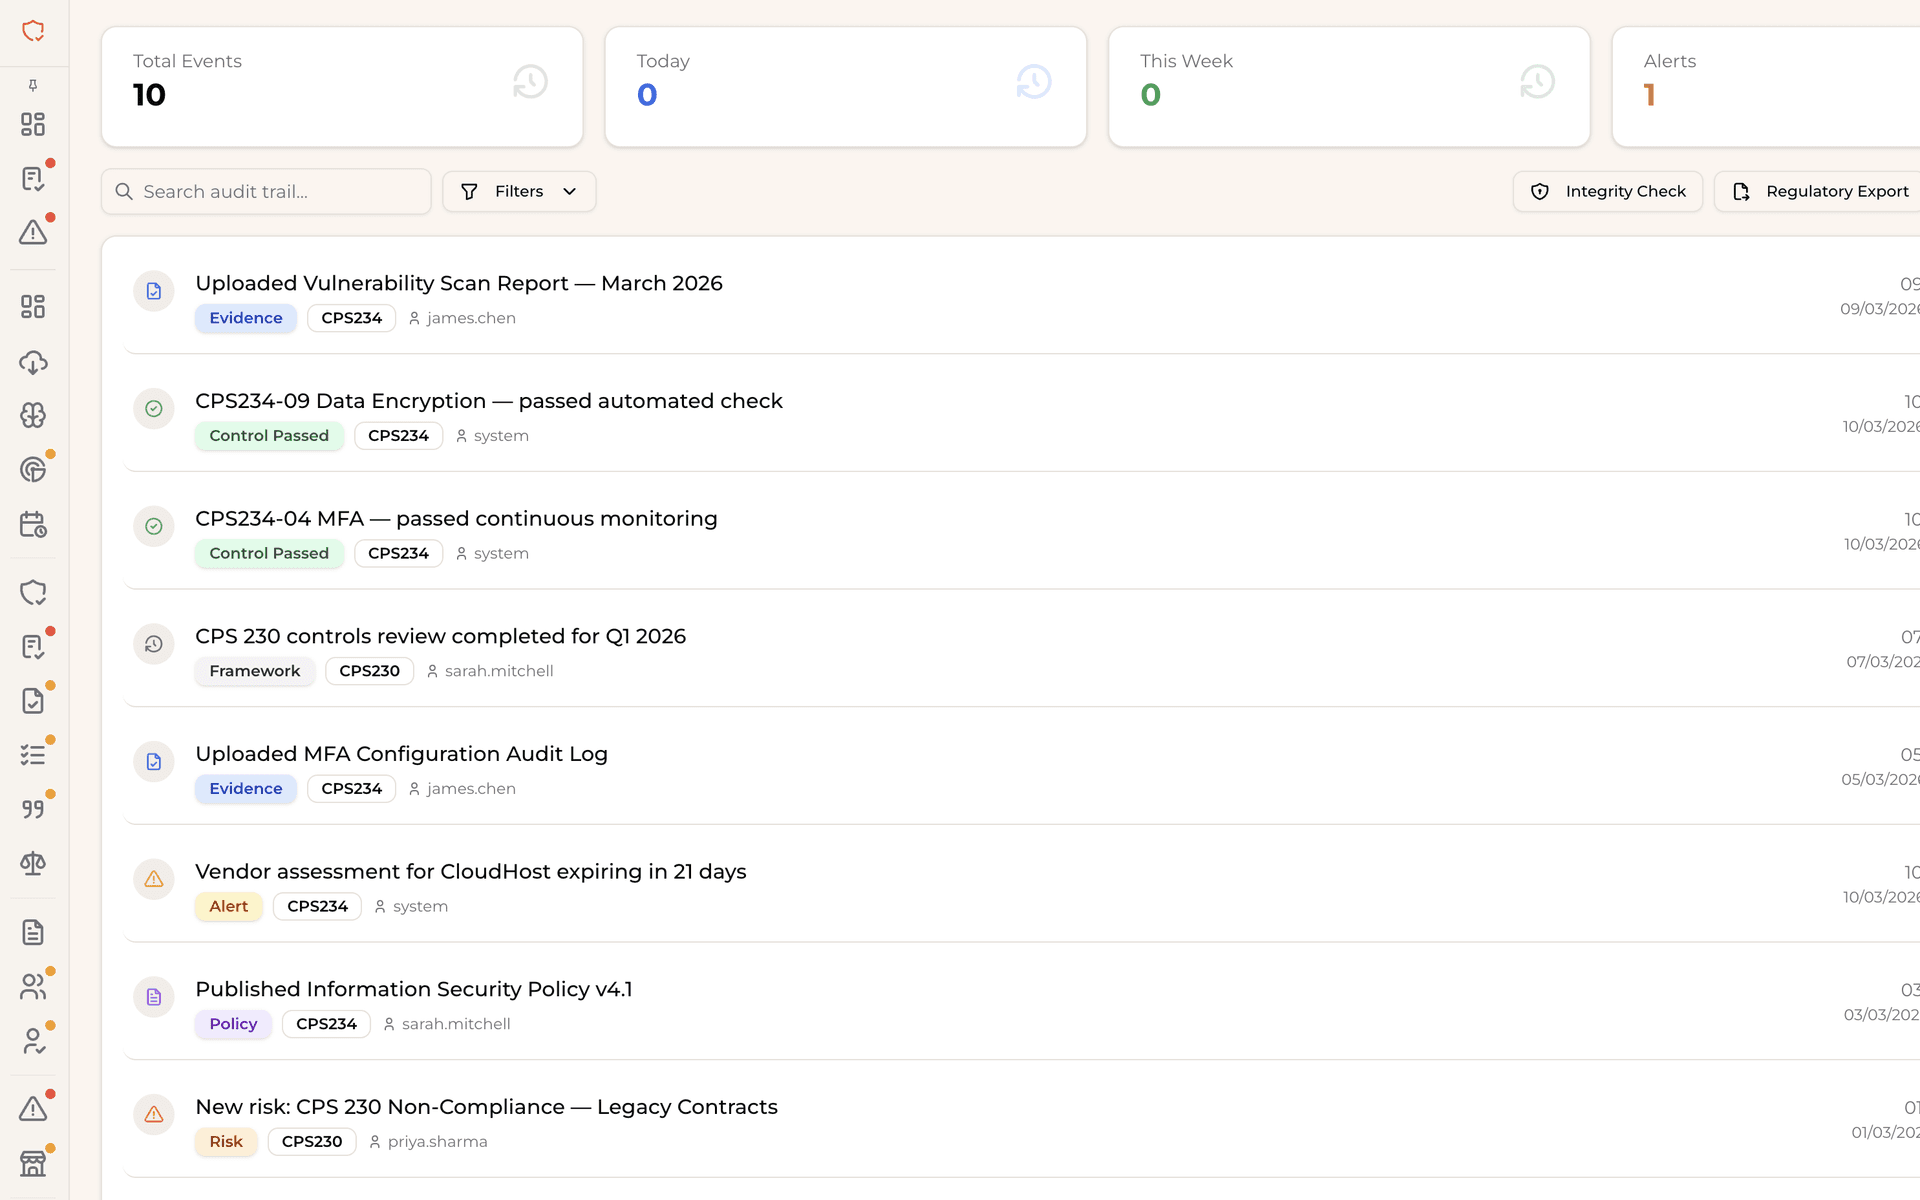
Task: Open the Total Events card
Action: [x=342, y=87]
